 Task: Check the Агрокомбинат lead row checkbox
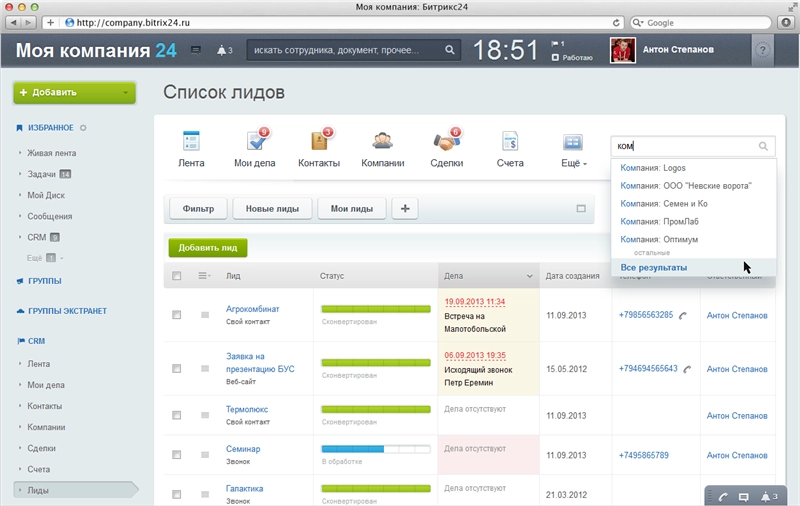(177, 315)
